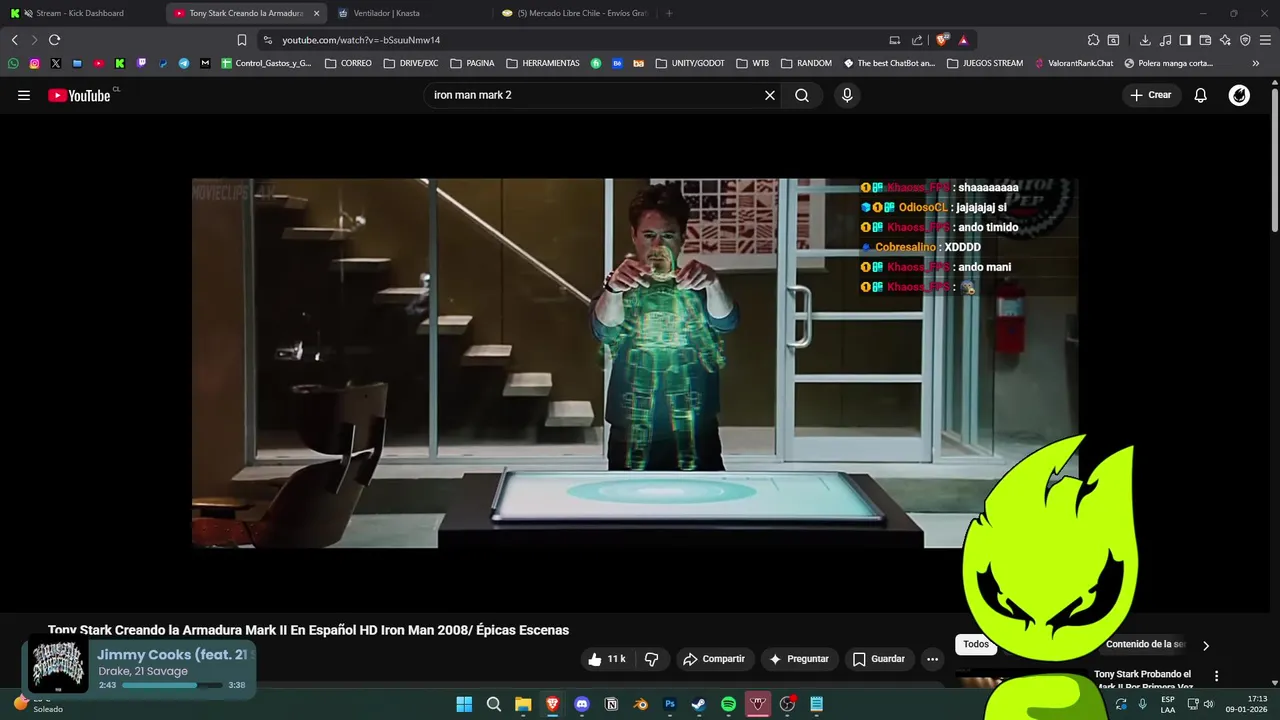Screen dimensions: 1280x720
Task: Click the address bar URL
Action: pyautogui.click(x=361, y=40)
